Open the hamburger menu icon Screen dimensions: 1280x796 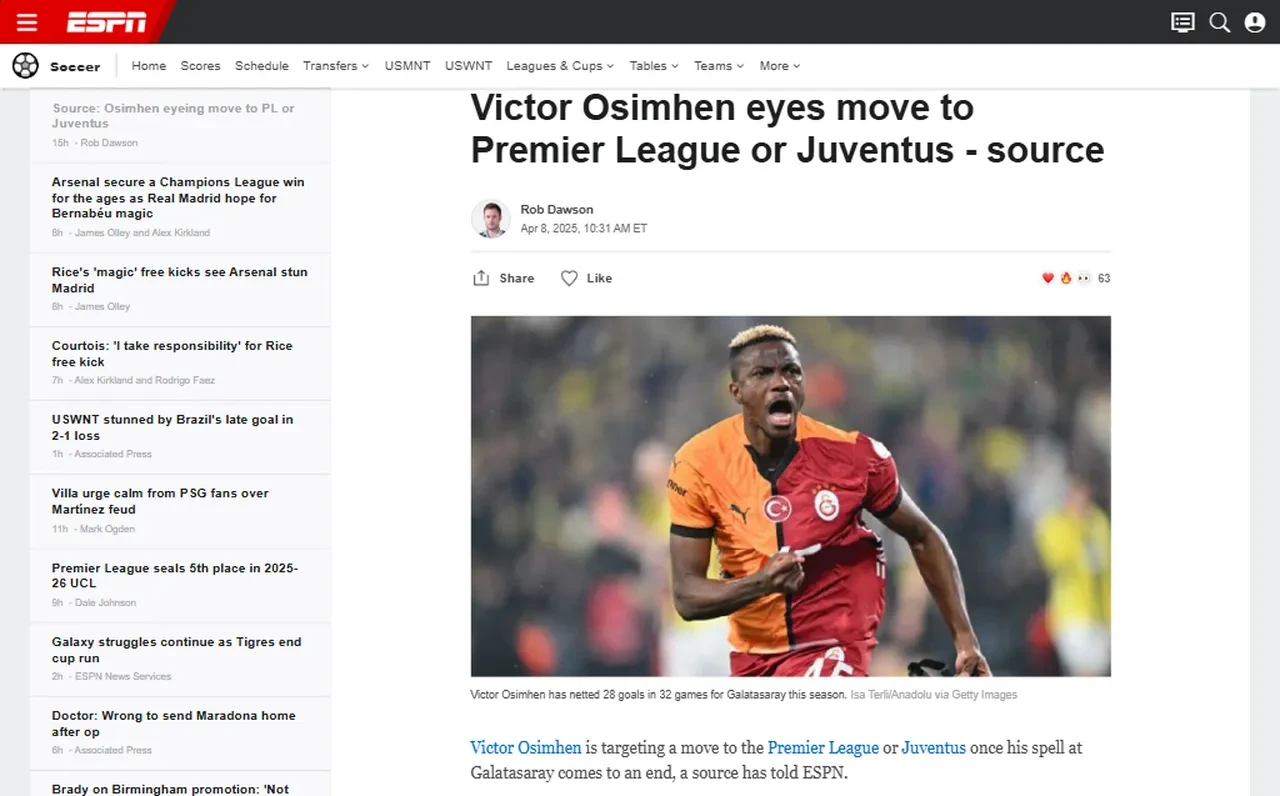coord(27,22)
